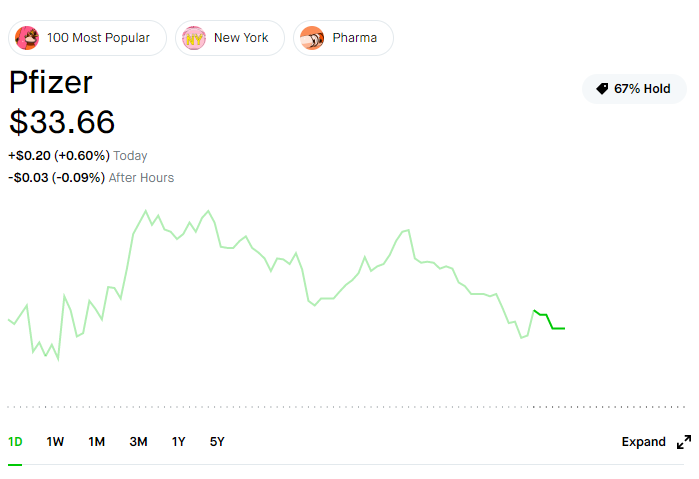Click the 100 Most Popular list avatar icon
The image size is (699, 479).
[27, 38]
